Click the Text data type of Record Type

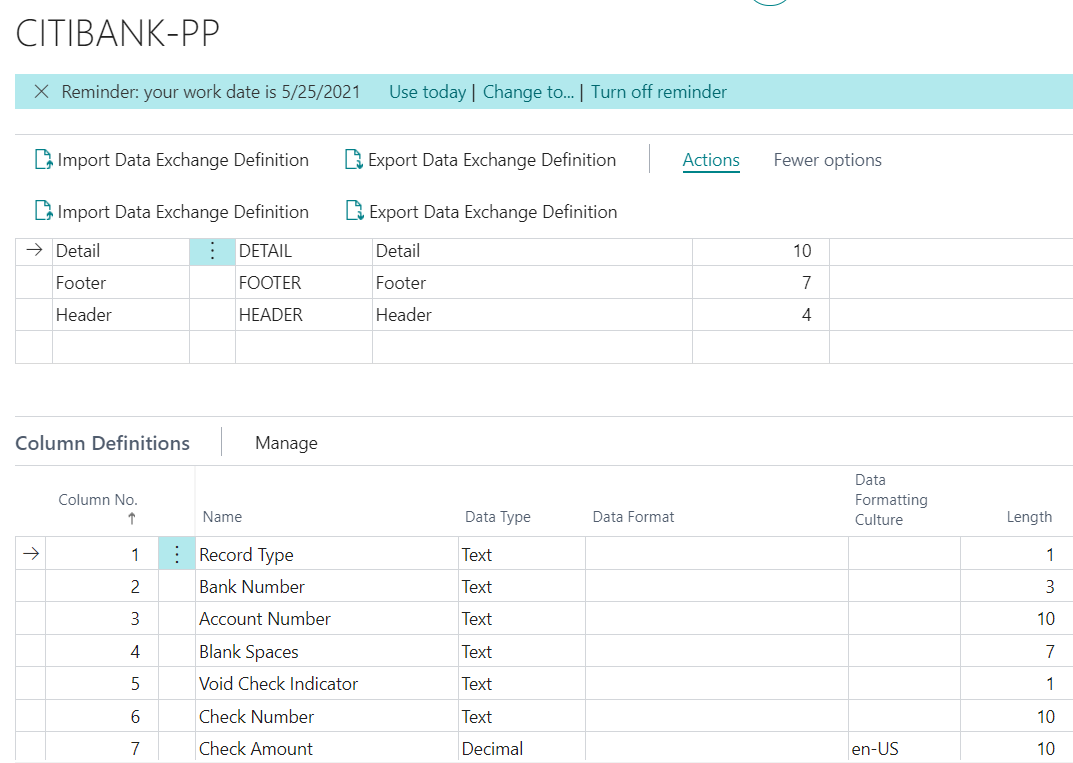(x=521, y=554)
